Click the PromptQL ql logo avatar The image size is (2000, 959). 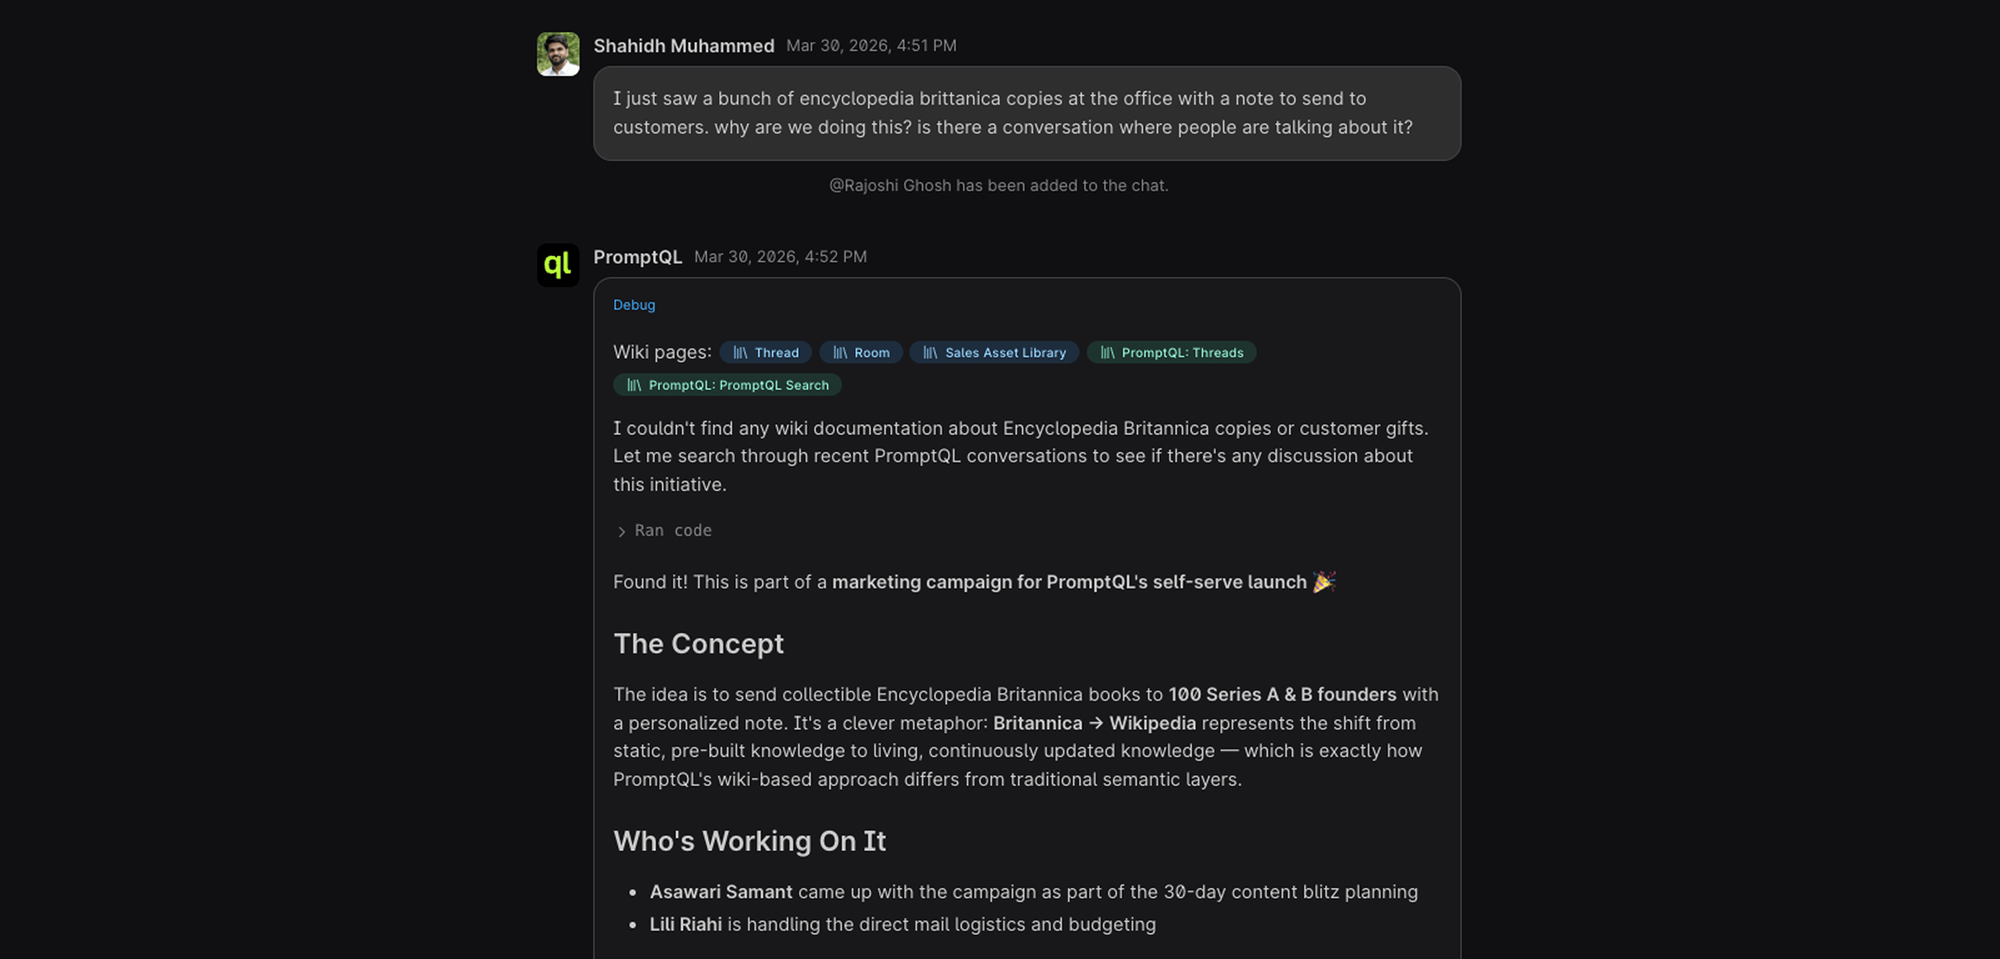tap(558, 265)
